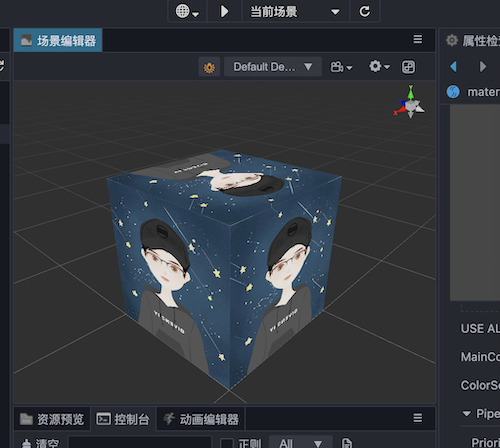The height and width of the screenshot is (448, 500).
Task: Click the play preview button
Action: click(224, 11)
